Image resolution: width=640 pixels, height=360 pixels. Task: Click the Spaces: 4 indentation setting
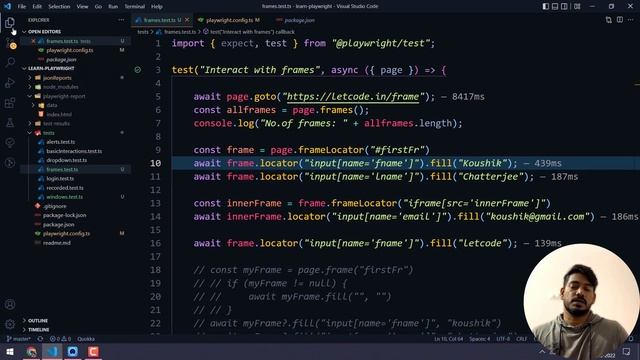pyautogui.click(x=479, y=339)
